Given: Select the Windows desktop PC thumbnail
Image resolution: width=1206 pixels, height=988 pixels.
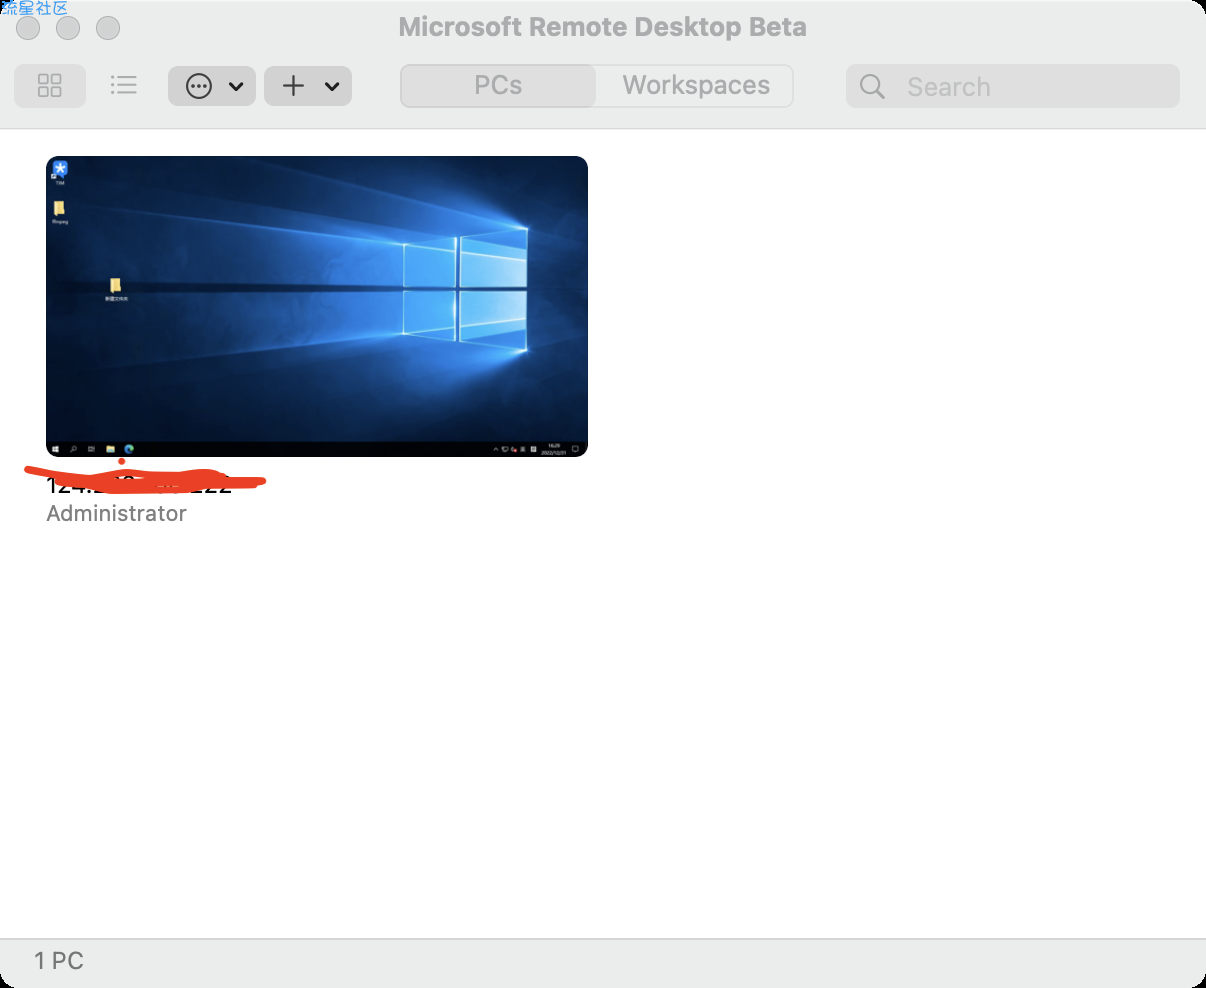Looking at the screenshot, I should [x=317, y=306].
